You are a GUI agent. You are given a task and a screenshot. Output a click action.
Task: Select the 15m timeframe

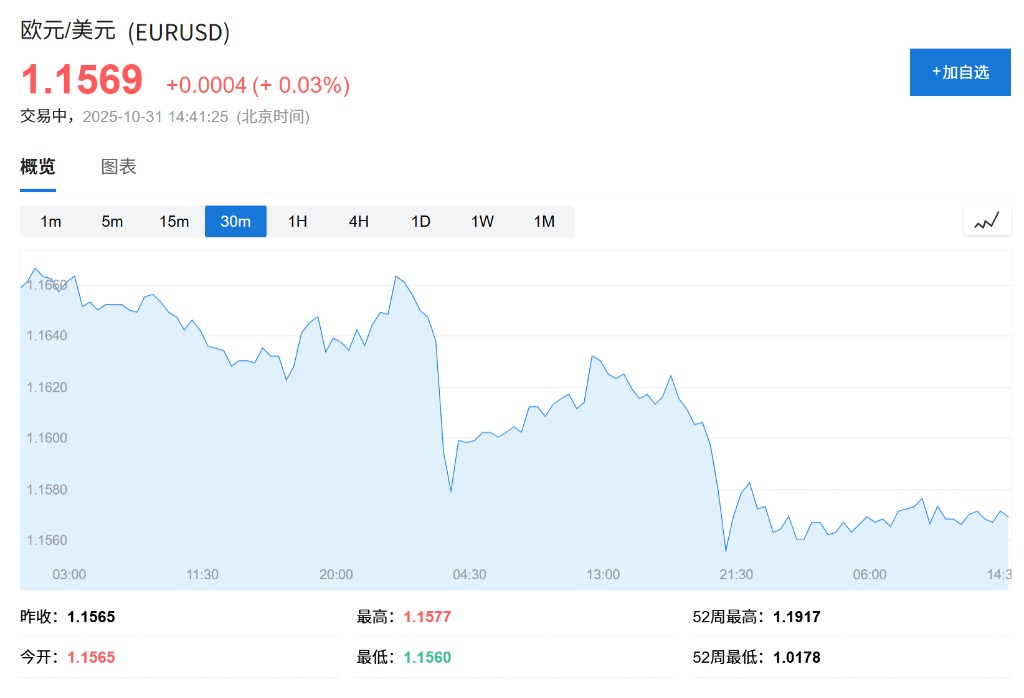click(x=174, y=221)
